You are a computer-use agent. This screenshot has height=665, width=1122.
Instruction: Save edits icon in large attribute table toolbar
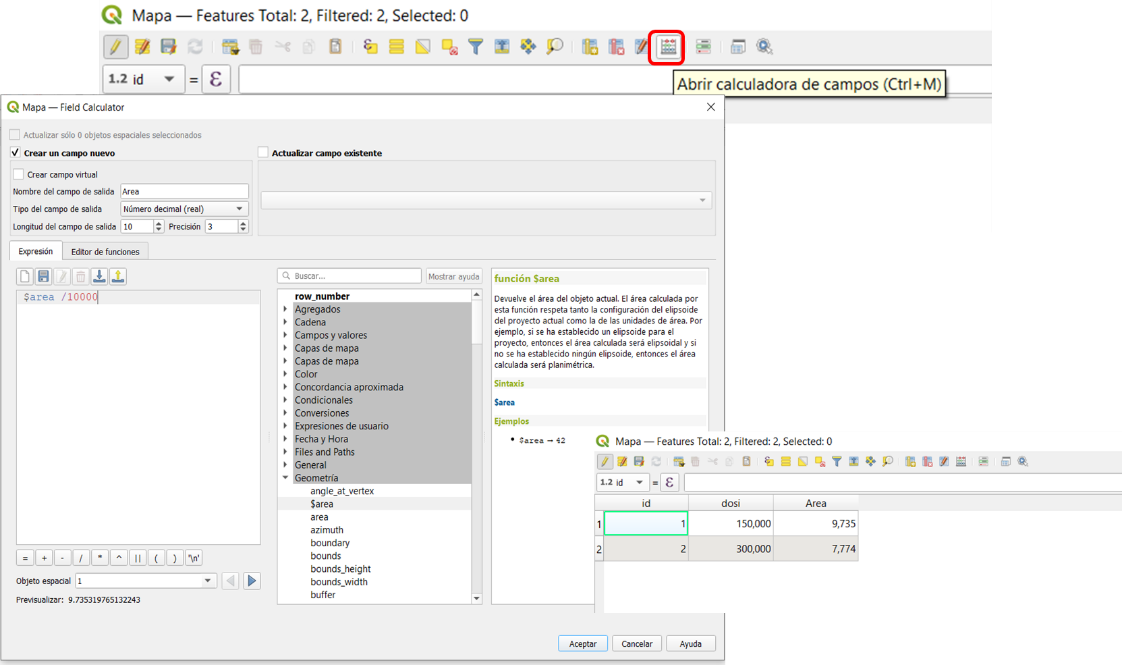coord(168,47)
